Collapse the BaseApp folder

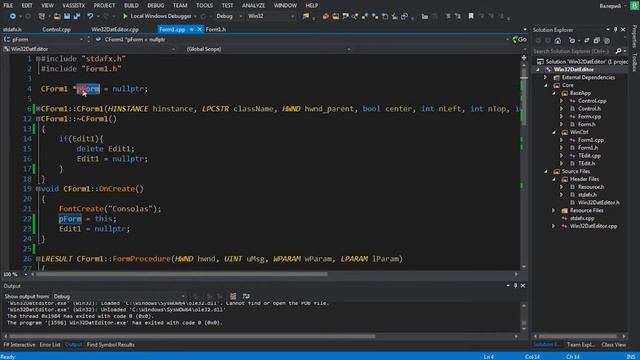click(553, 93)
